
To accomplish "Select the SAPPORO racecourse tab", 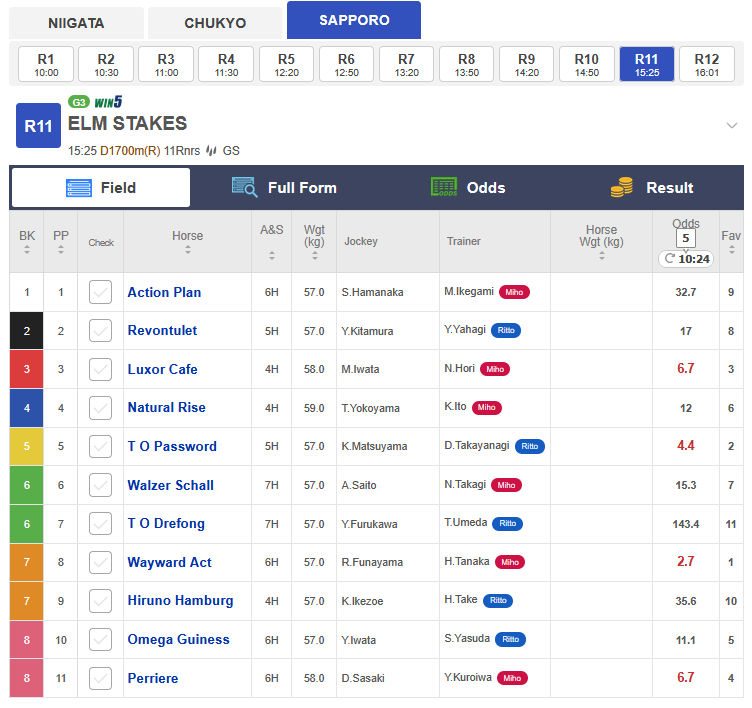I will tap(354, 20).
